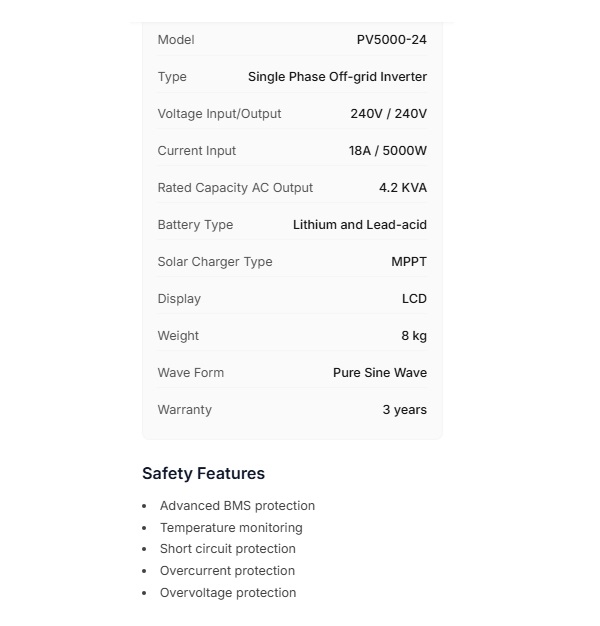Click the 240V / 240V value

[x=388, y=114]
